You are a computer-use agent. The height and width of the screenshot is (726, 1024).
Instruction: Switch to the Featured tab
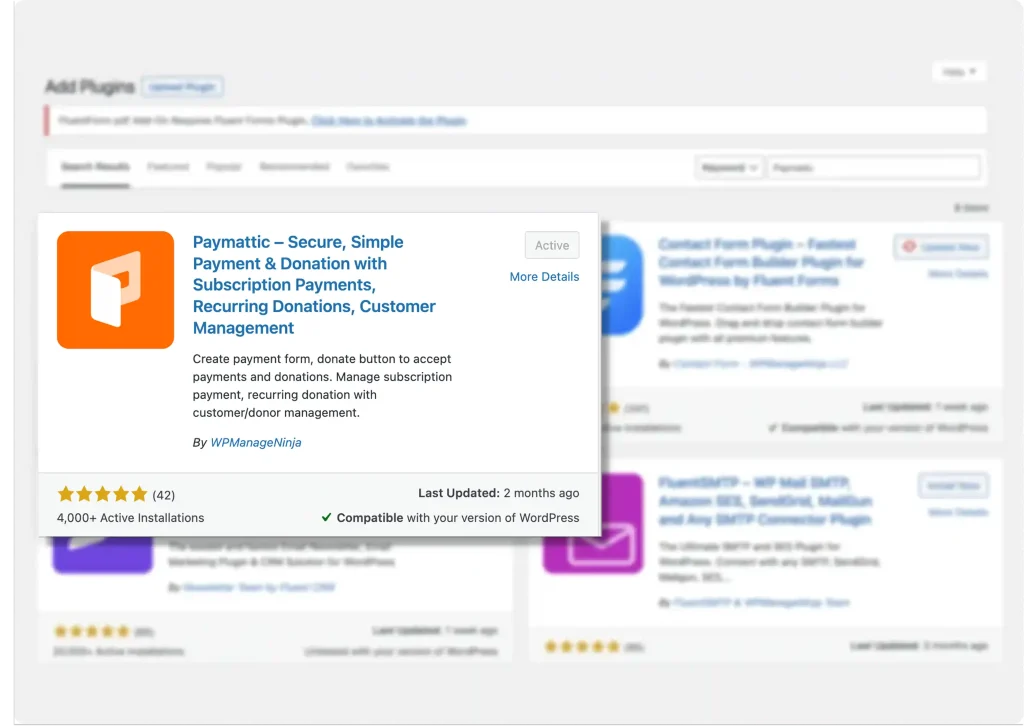[x=168, y=167]
